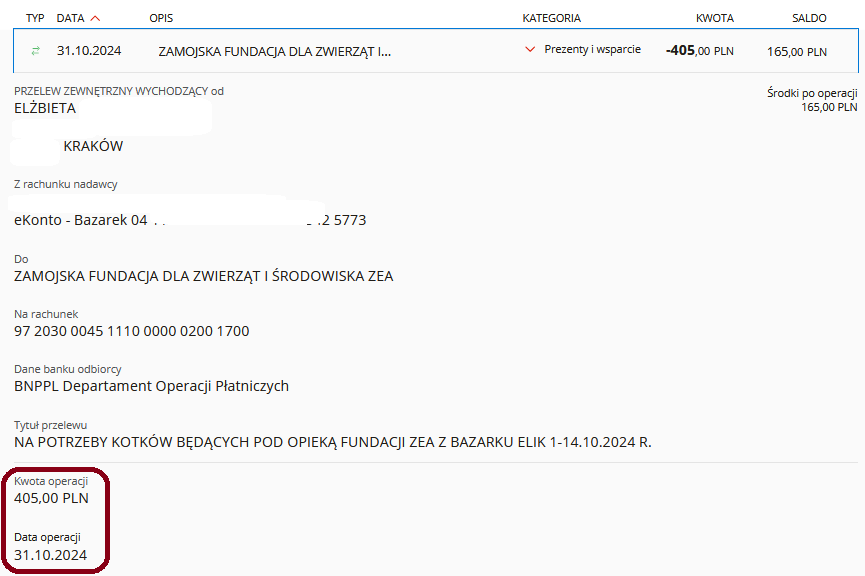The height and width of the screenshot is (576, 865).
Task: Click the transfer title starting NA POTRZEBY KOTKÓW
Action: tap(332, 441)
